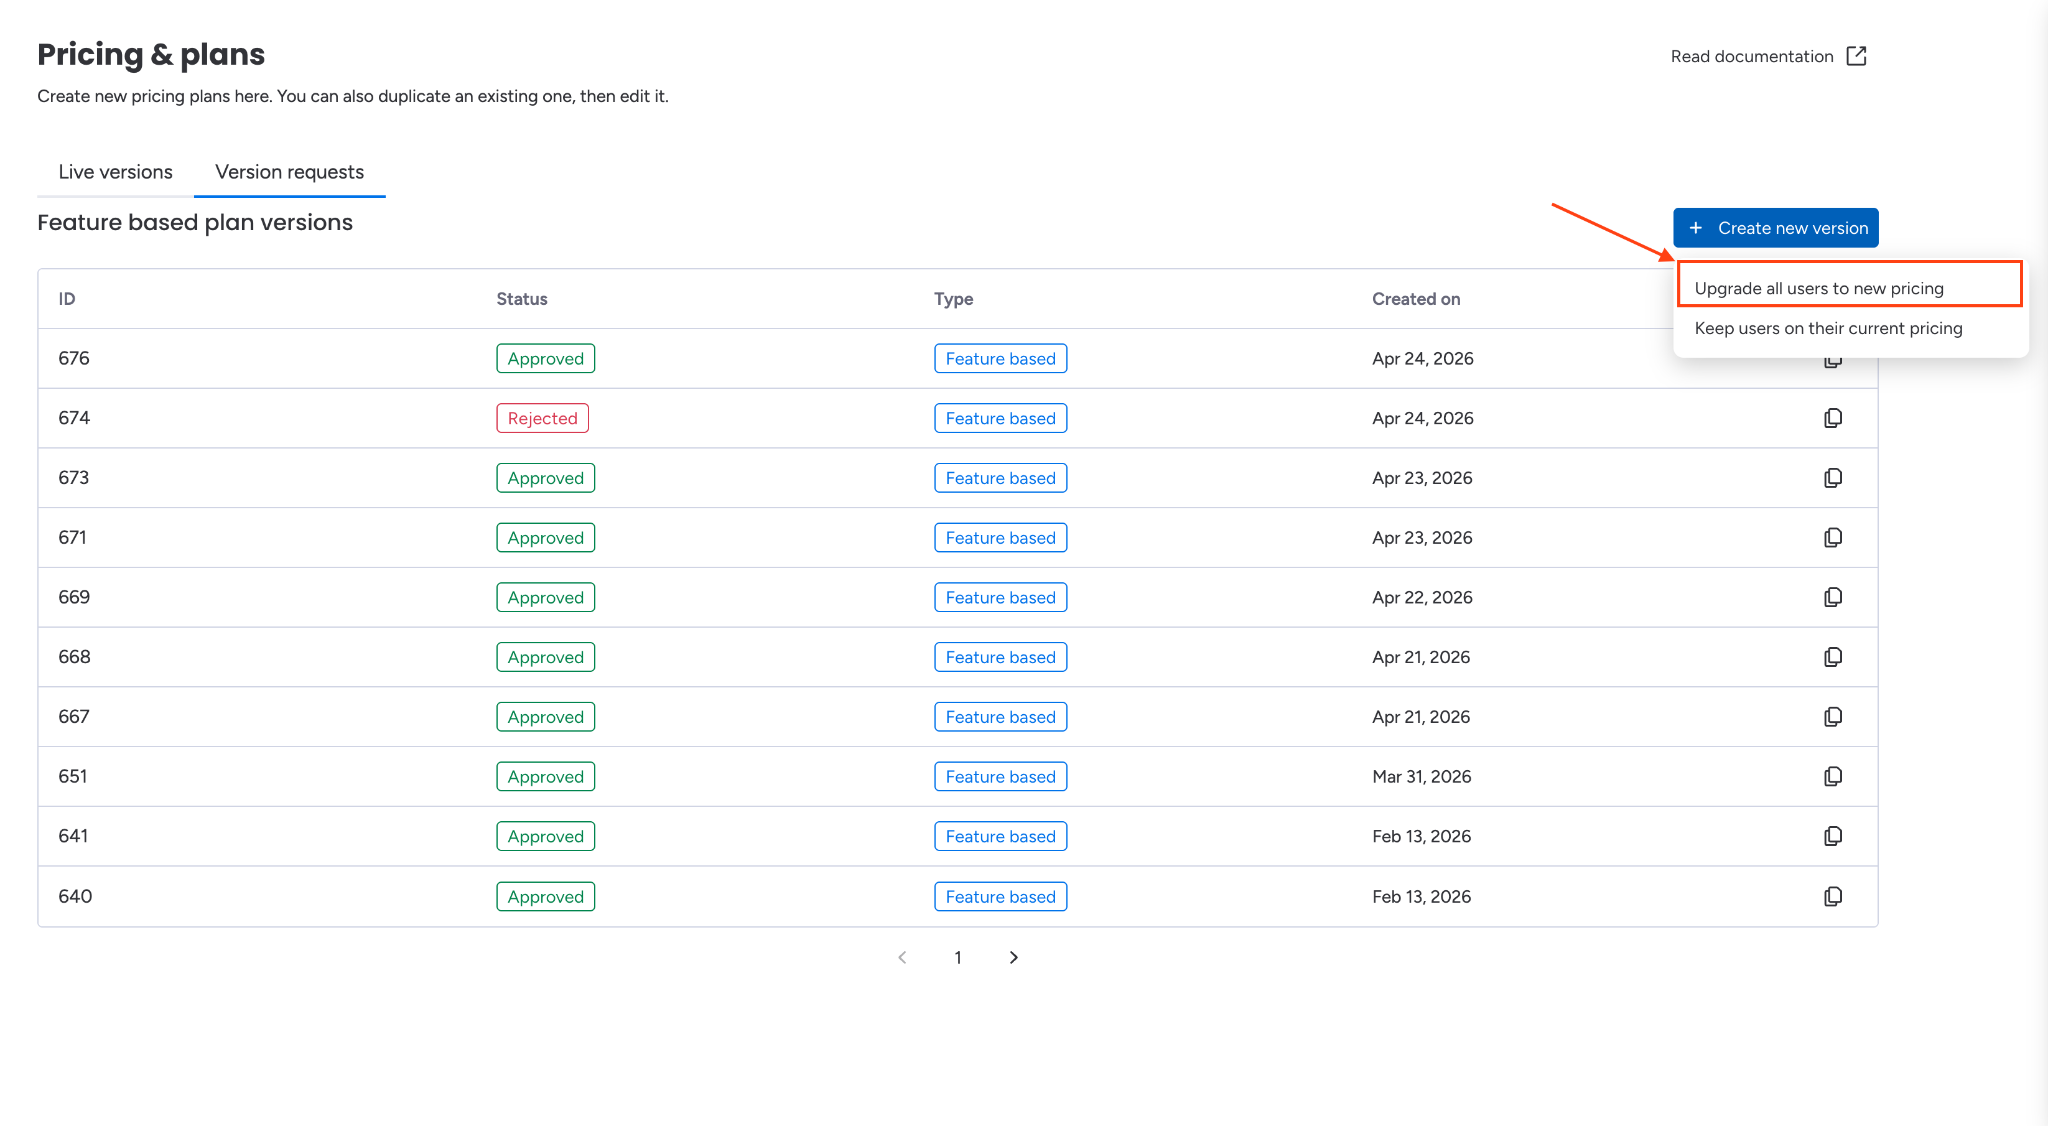Duplicate plan version 671
Image resolution: width=2048 pixels, height=1126 pixels.
pos(1832,538)
